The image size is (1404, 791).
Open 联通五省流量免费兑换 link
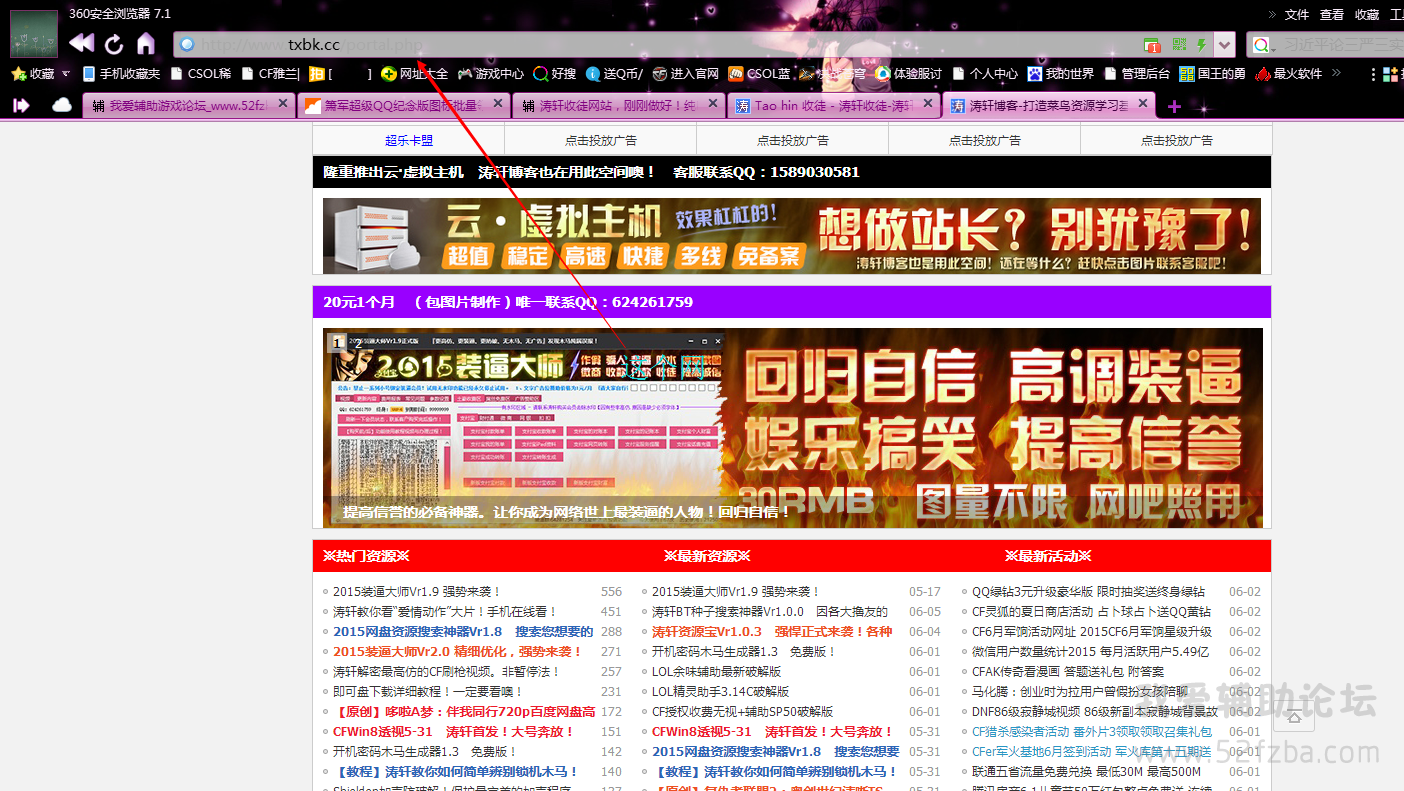coord(1087,772)
